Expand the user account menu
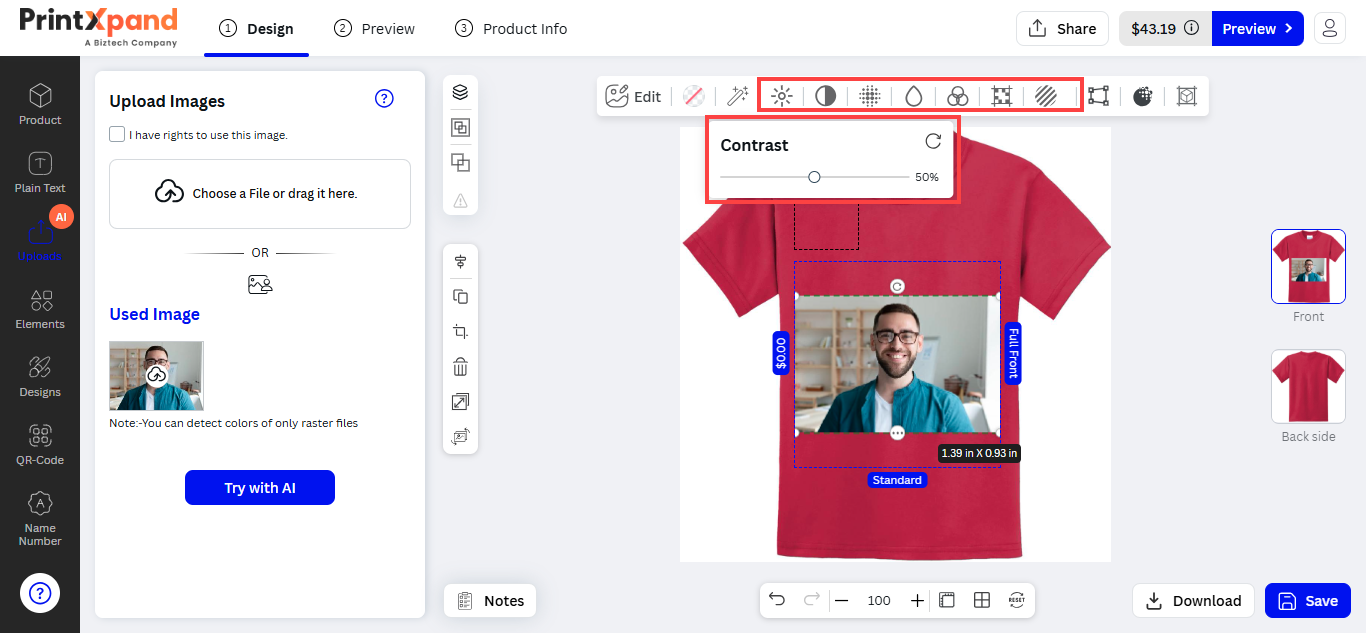Viewport: 1366px width, 633px height. (x=1329, y=29)
